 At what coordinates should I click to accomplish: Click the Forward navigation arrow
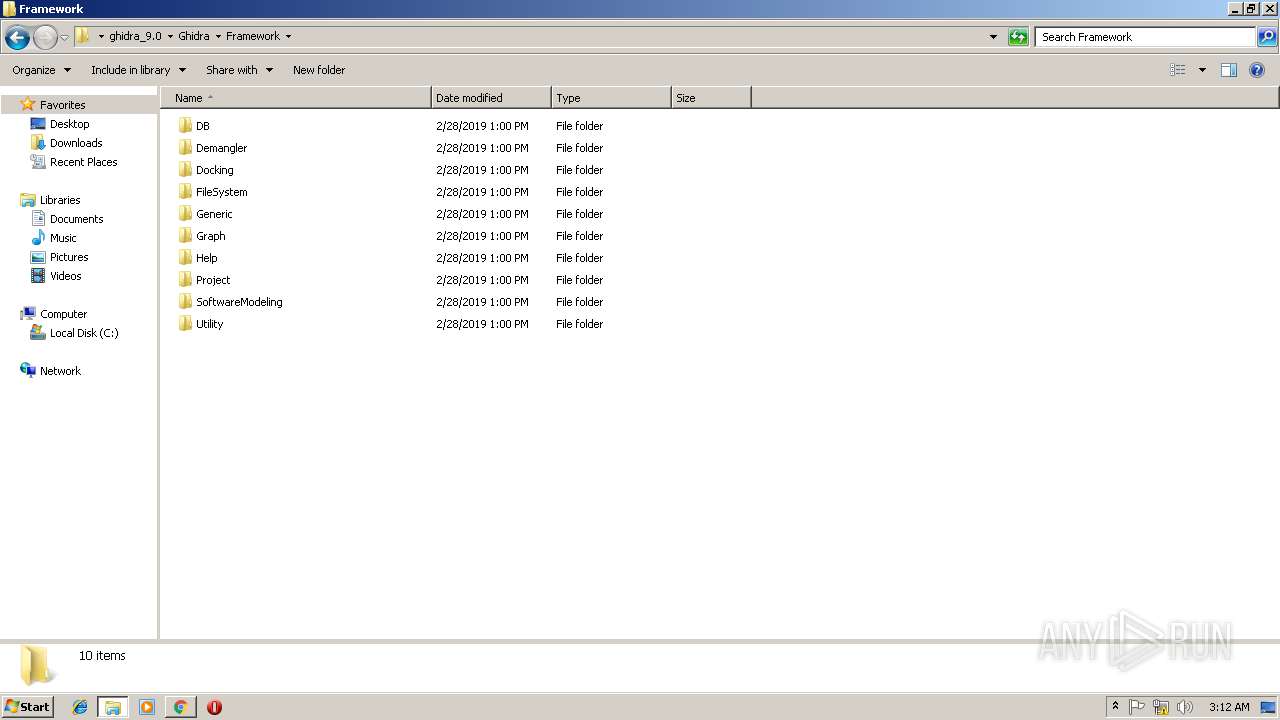(x=45, y=37)
